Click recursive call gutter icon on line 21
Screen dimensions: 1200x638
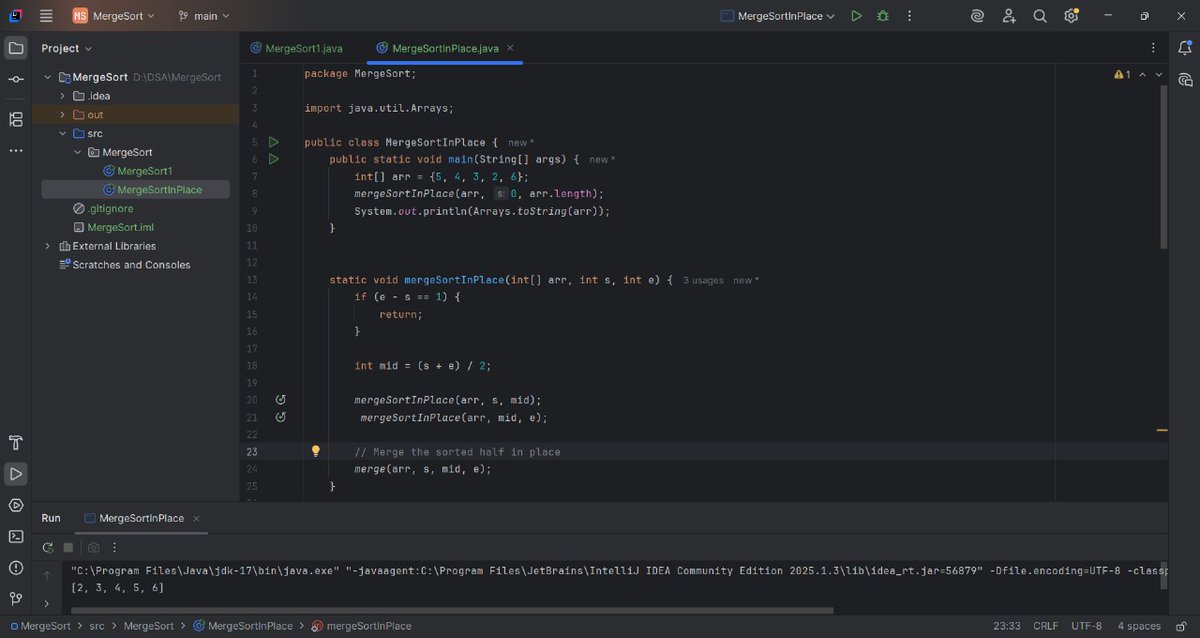pyautogui.click(x=280, y=417)
